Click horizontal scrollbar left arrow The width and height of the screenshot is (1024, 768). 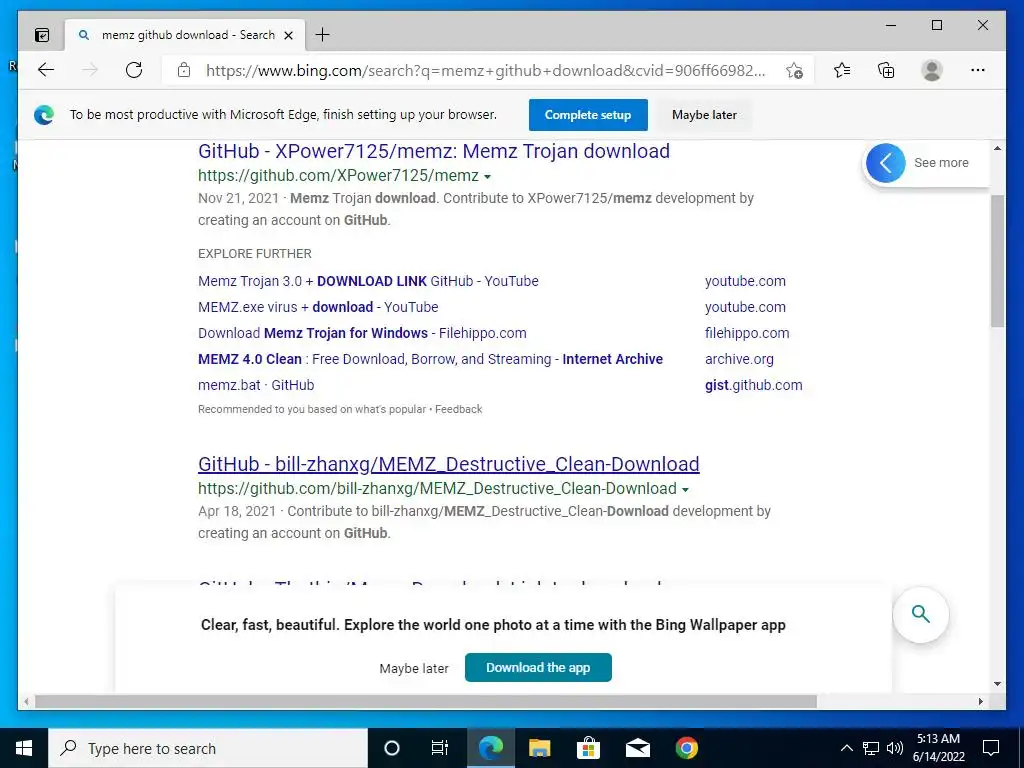26,701
